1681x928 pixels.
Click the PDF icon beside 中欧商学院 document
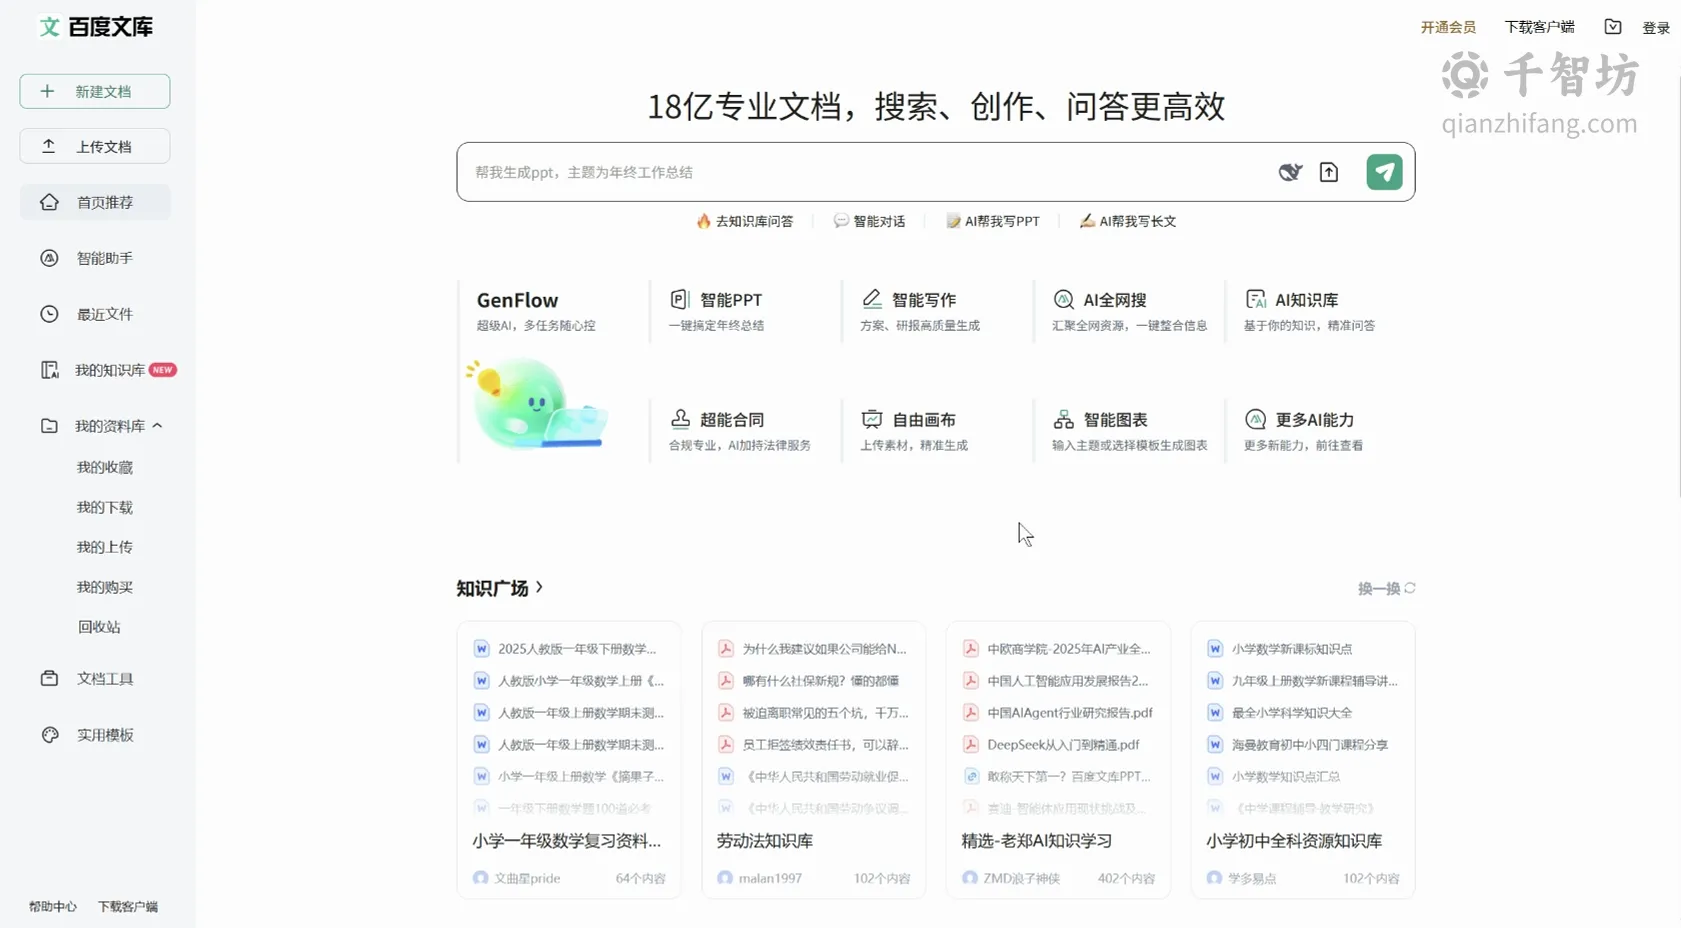[970, 649]
